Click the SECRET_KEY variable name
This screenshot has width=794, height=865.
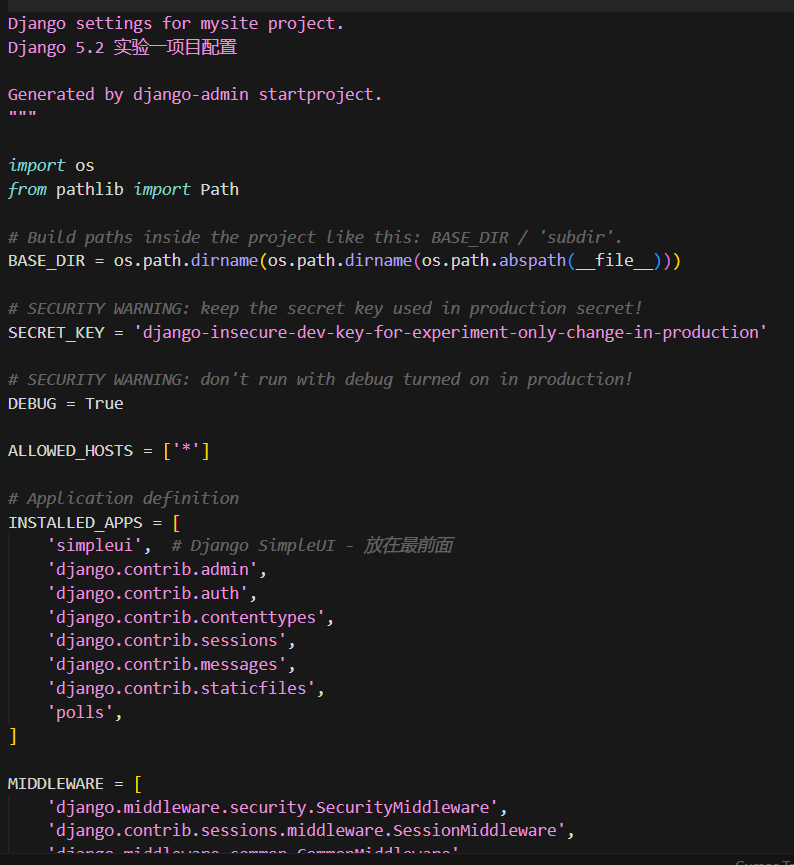tap(56, 333)
